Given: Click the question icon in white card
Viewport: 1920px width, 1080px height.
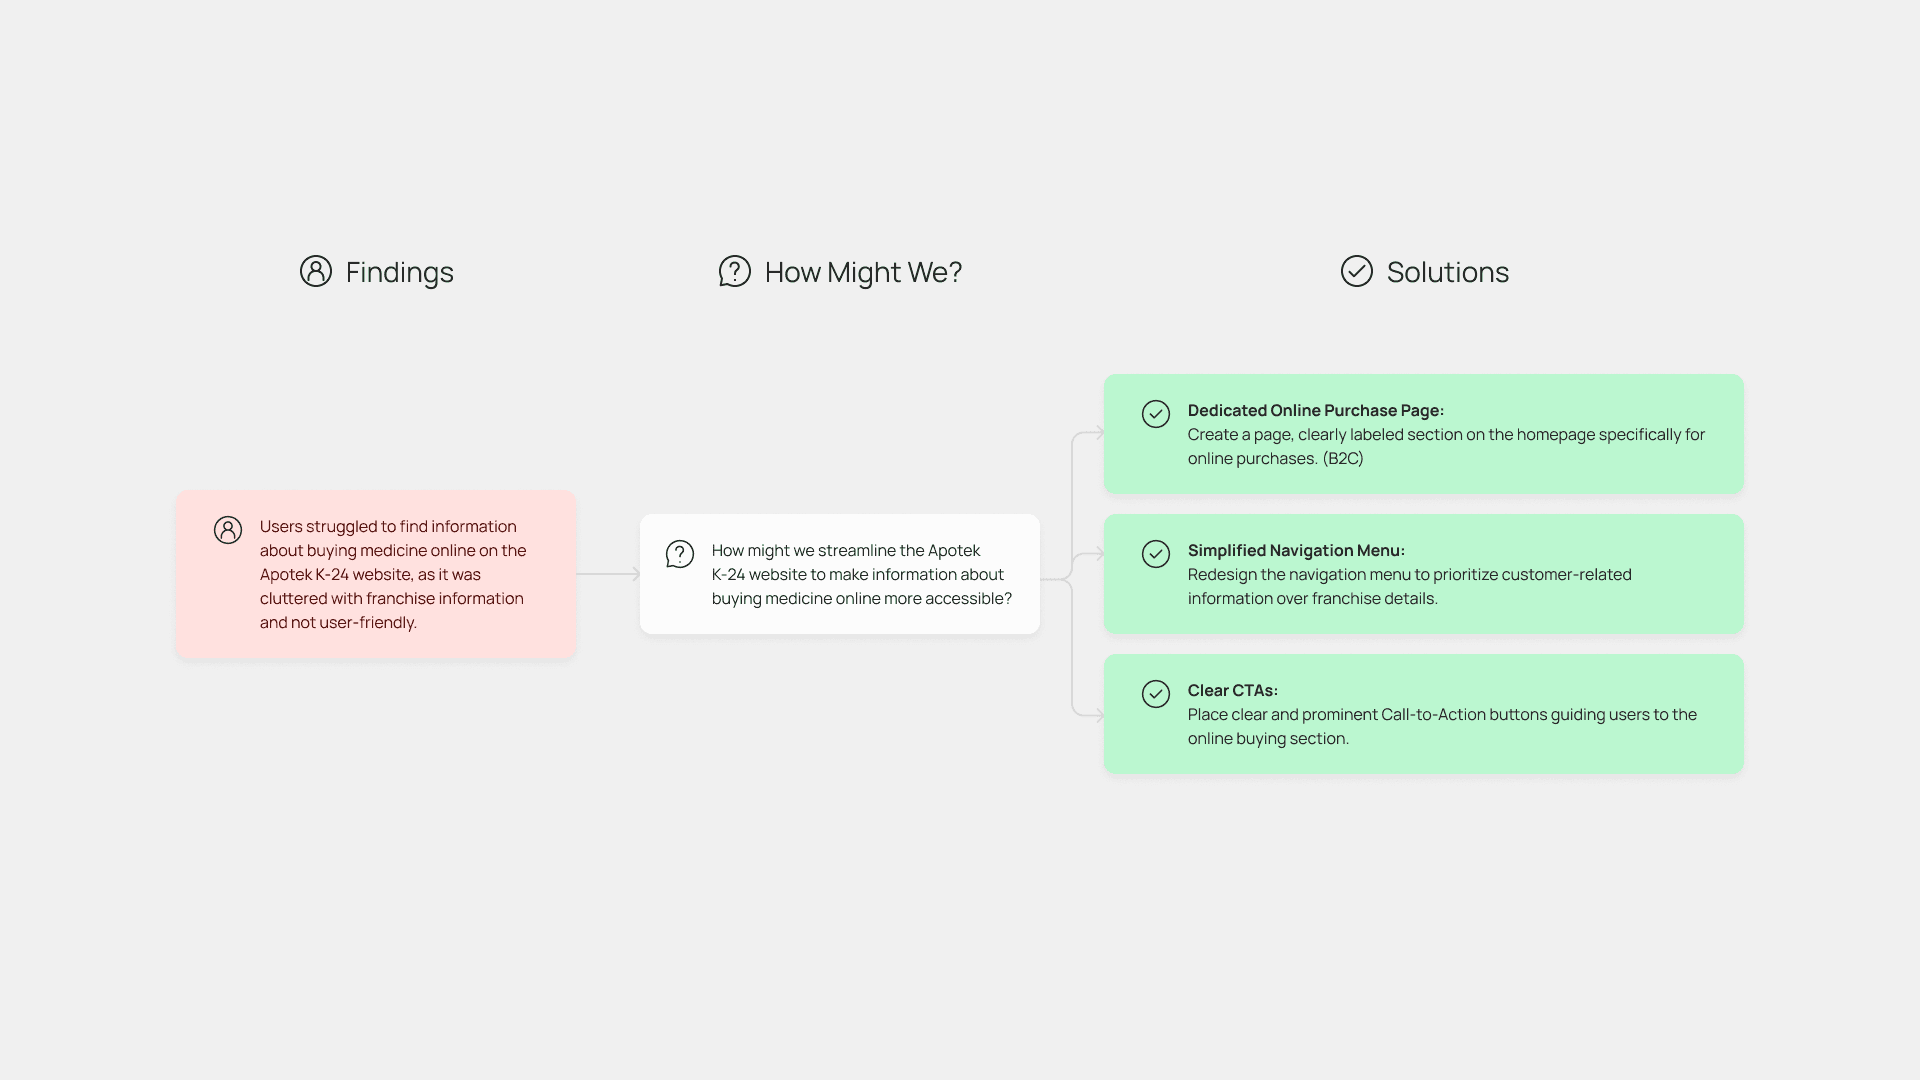Looking at the screenshot, I should tap(680, 554).
